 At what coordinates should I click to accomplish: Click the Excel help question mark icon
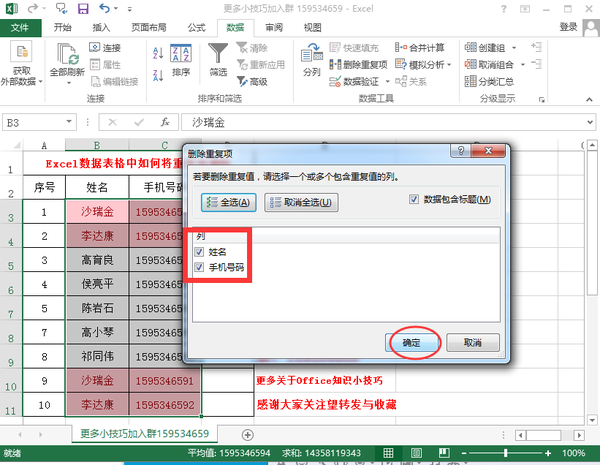tap(504, 8)
